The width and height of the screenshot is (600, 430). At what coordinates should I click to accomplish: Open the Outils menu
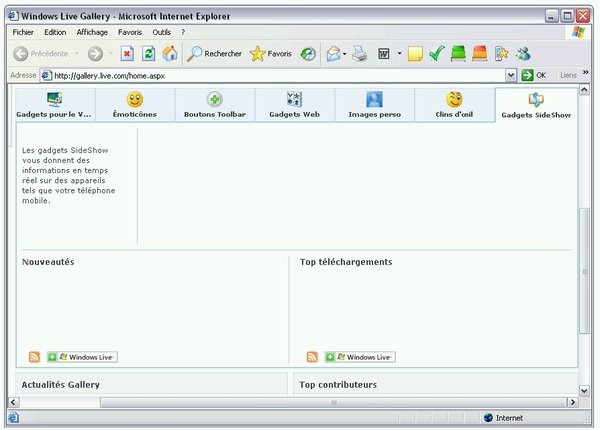(x=161, y=33)
